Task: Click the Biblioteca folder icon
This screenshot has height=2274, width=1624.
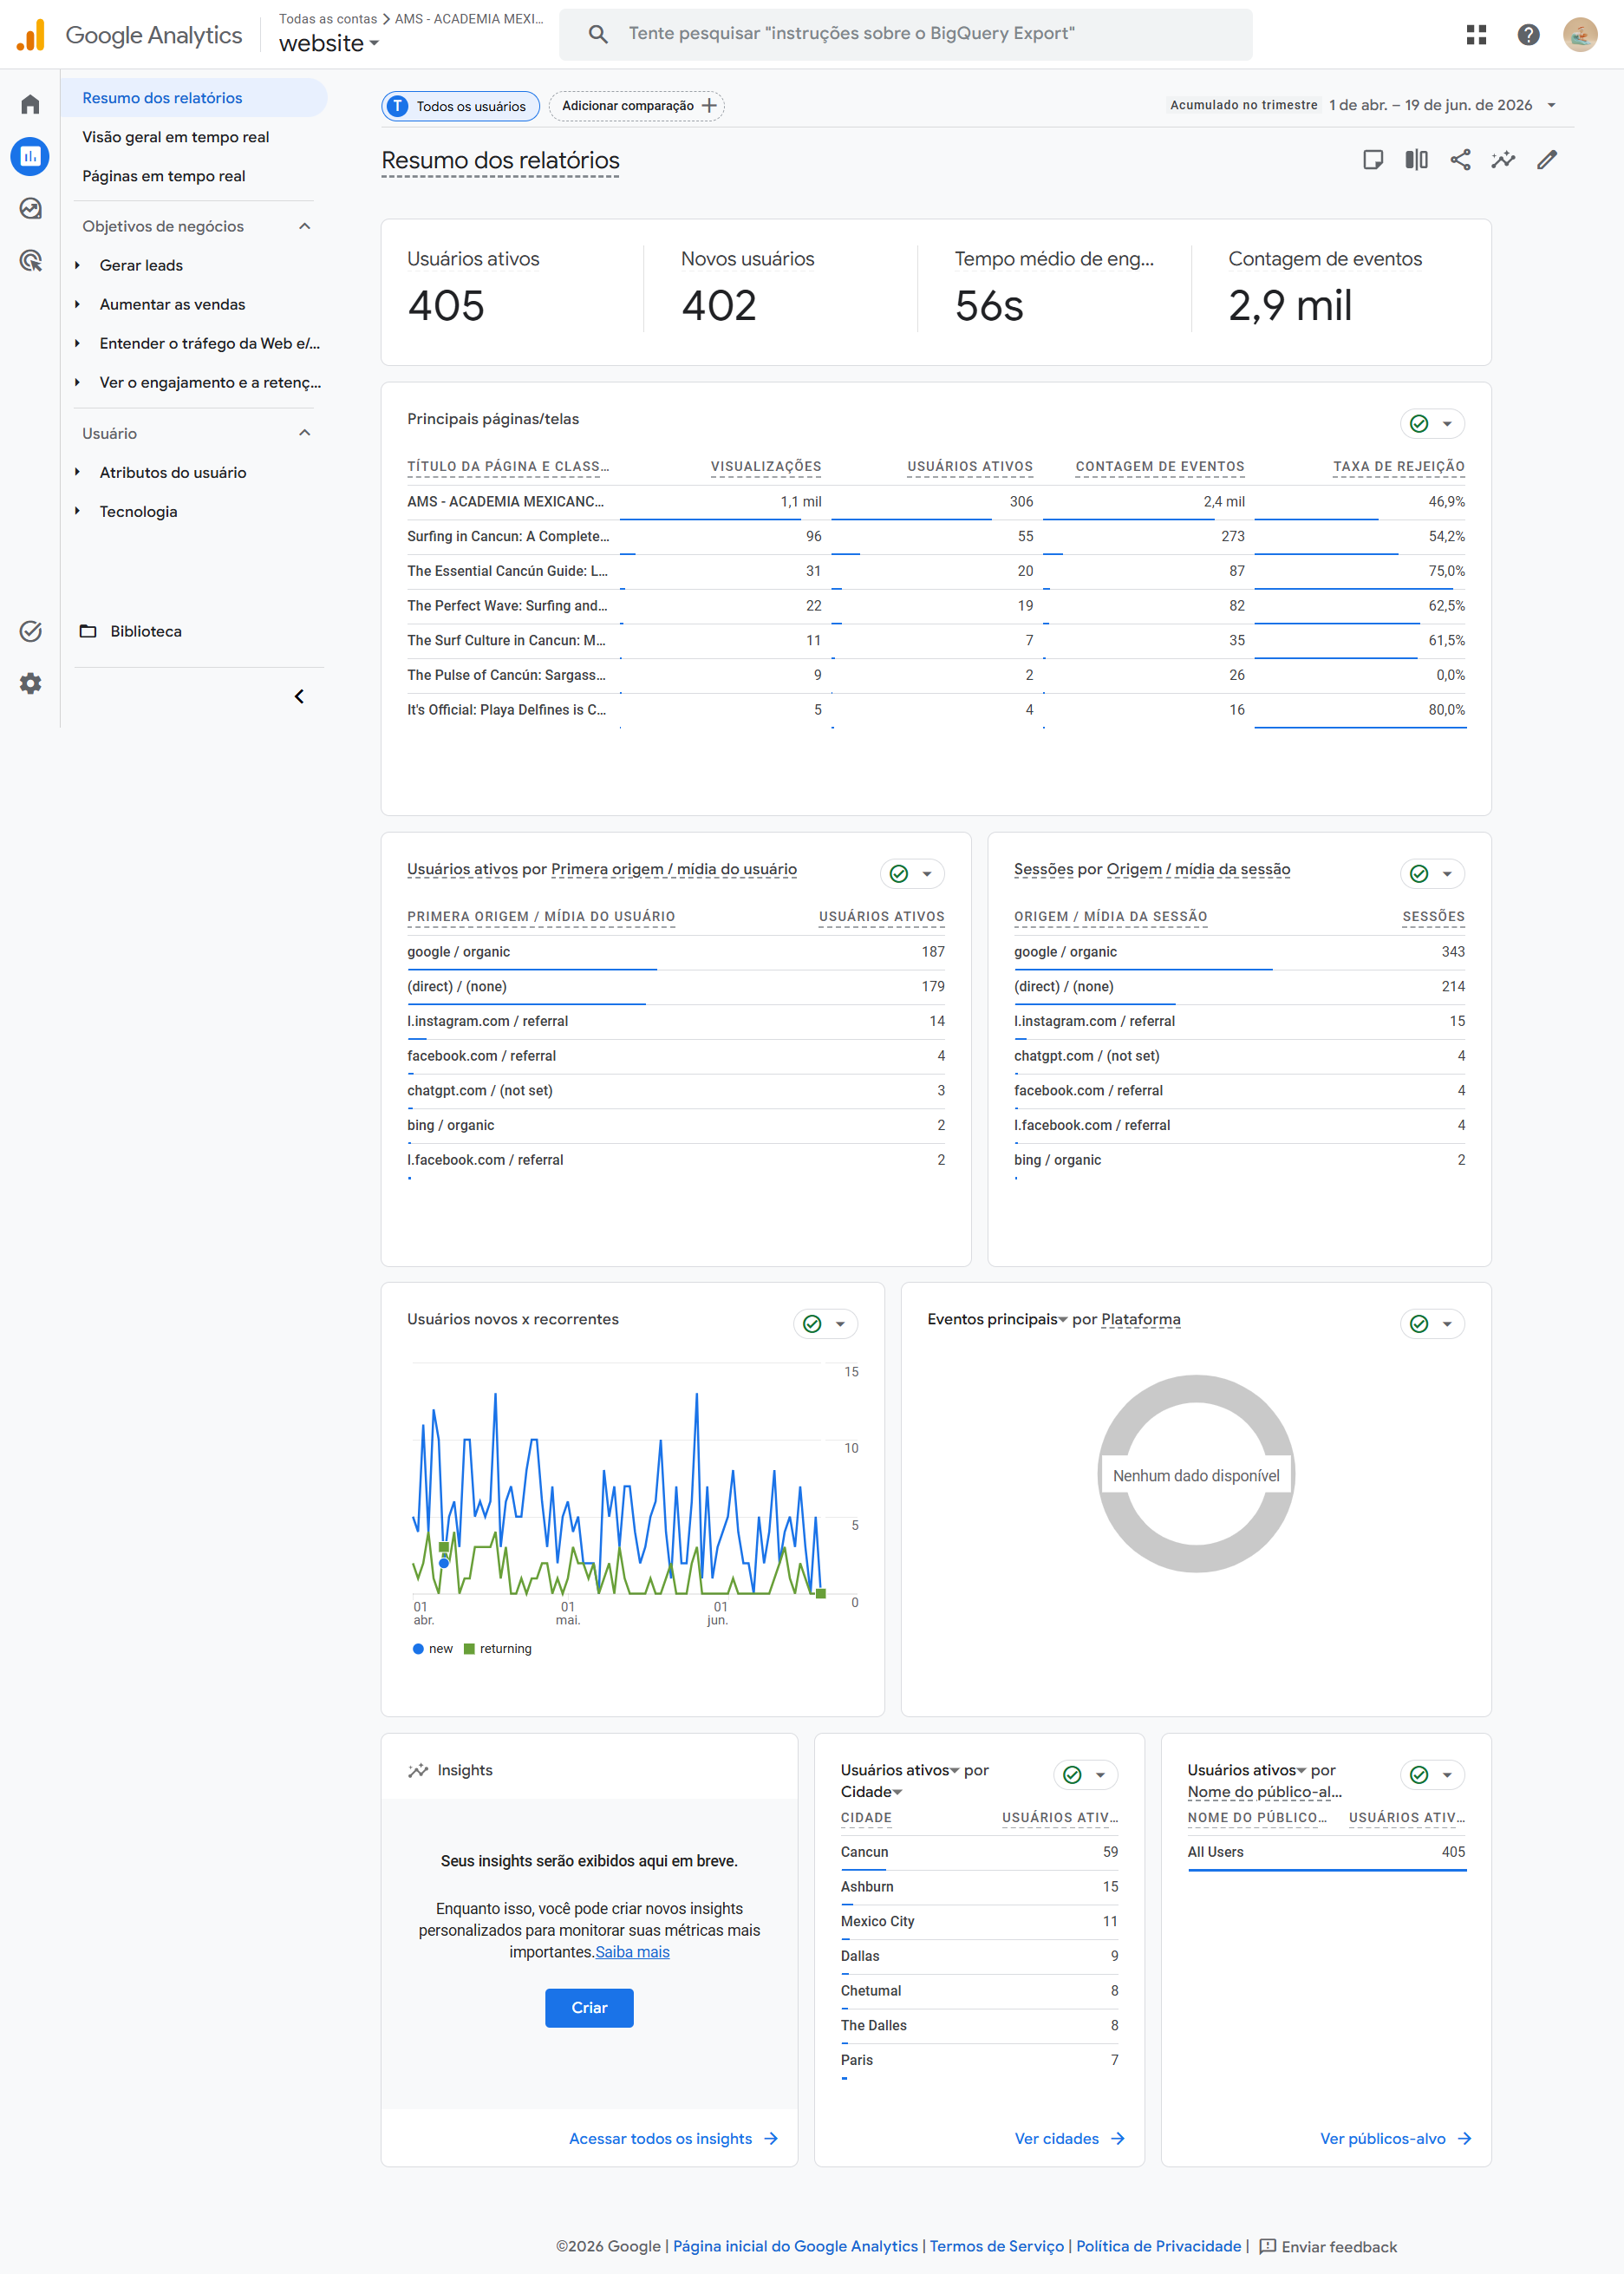Action: click(x=88, y=631)
